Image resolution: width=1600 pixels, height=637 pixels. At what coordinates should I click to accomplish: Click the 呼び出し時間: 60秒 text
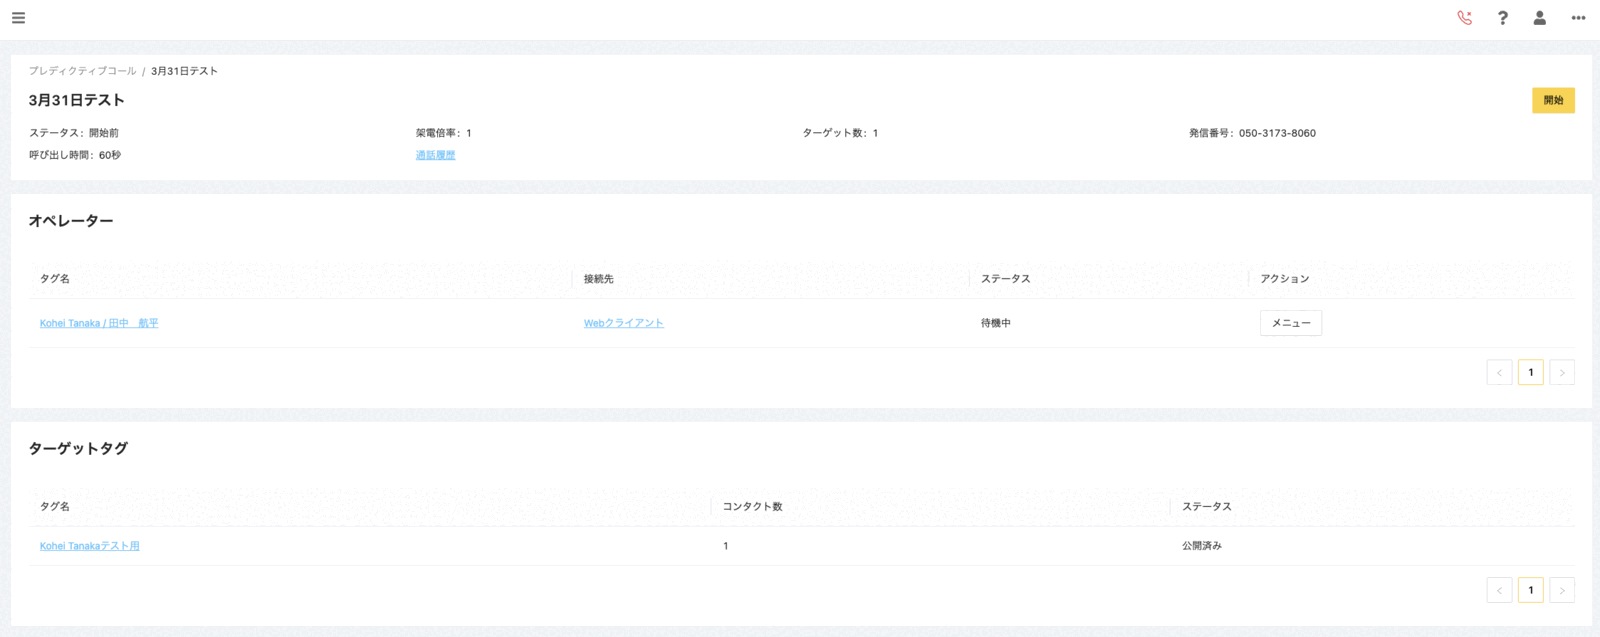75,155
